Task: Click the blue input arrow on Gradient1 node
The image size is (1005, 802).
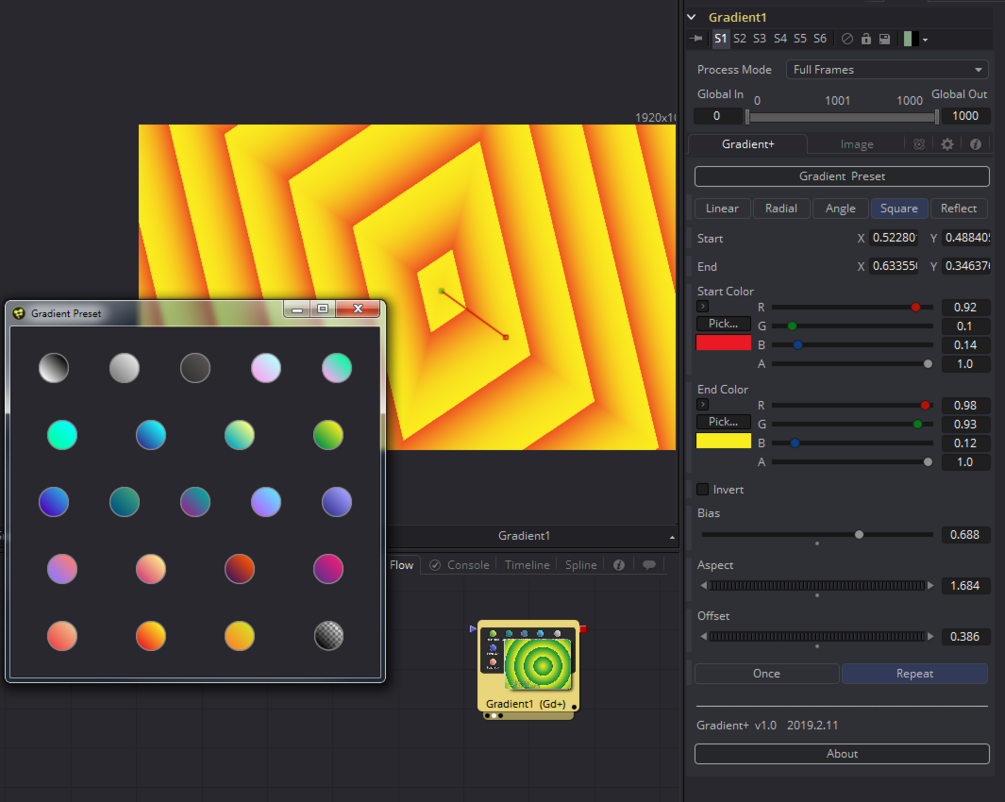Action: pos(473,629)
